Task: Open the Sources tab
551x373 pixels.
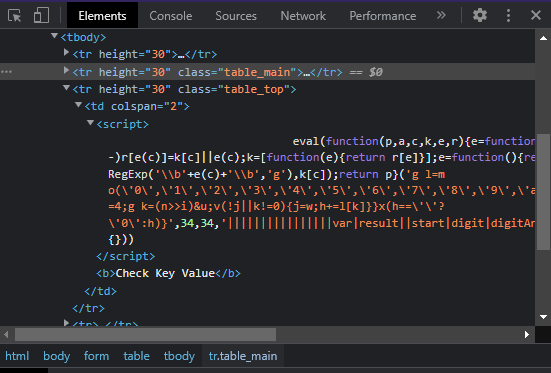Action: (236, 16)
